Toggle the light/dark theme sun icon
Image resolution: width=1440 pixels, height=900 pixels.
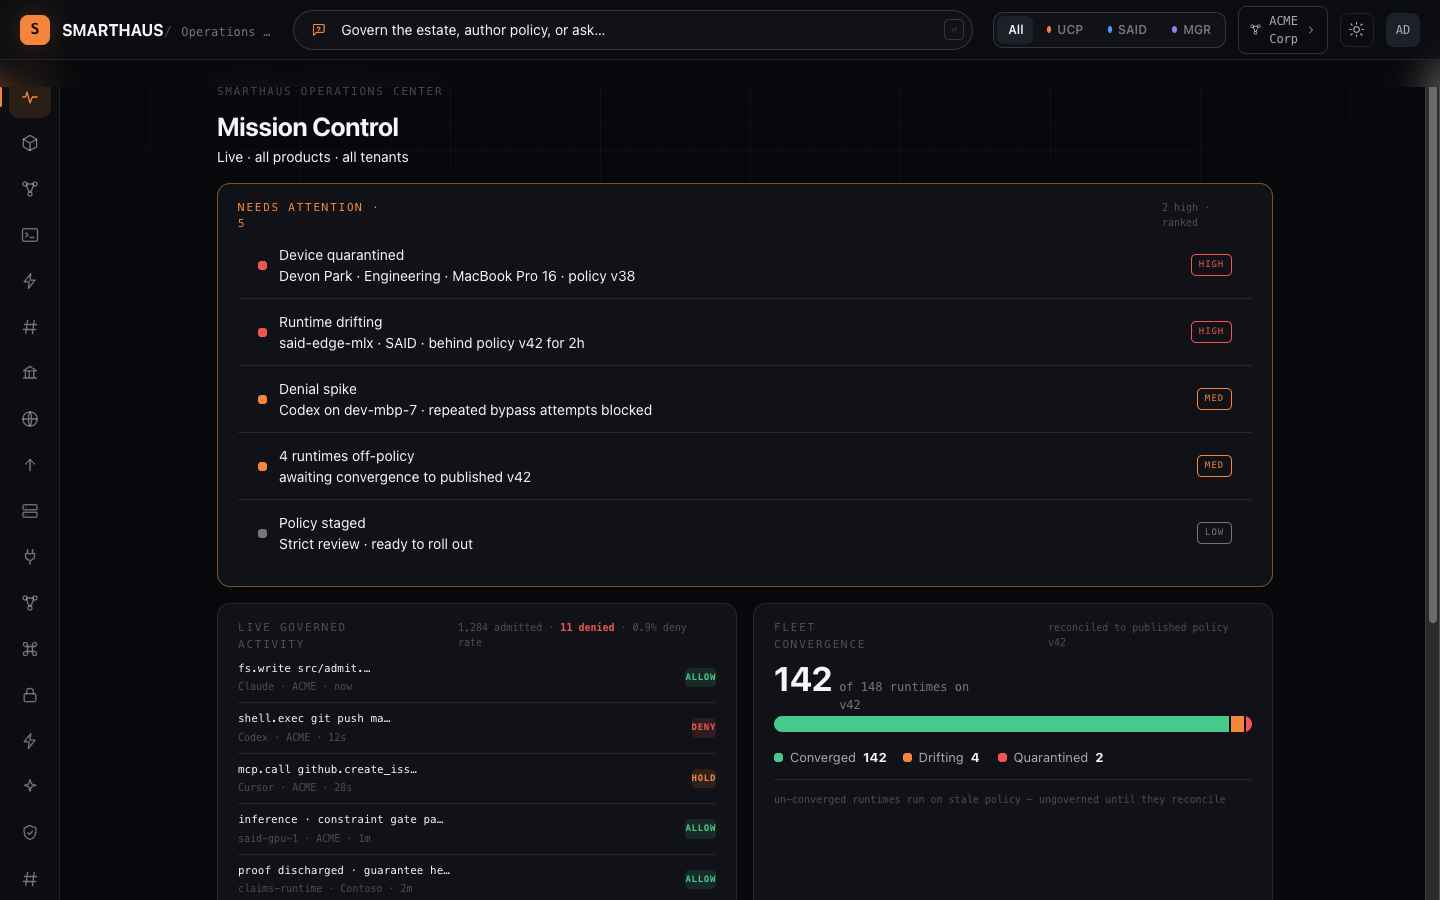click(1357, 30)
